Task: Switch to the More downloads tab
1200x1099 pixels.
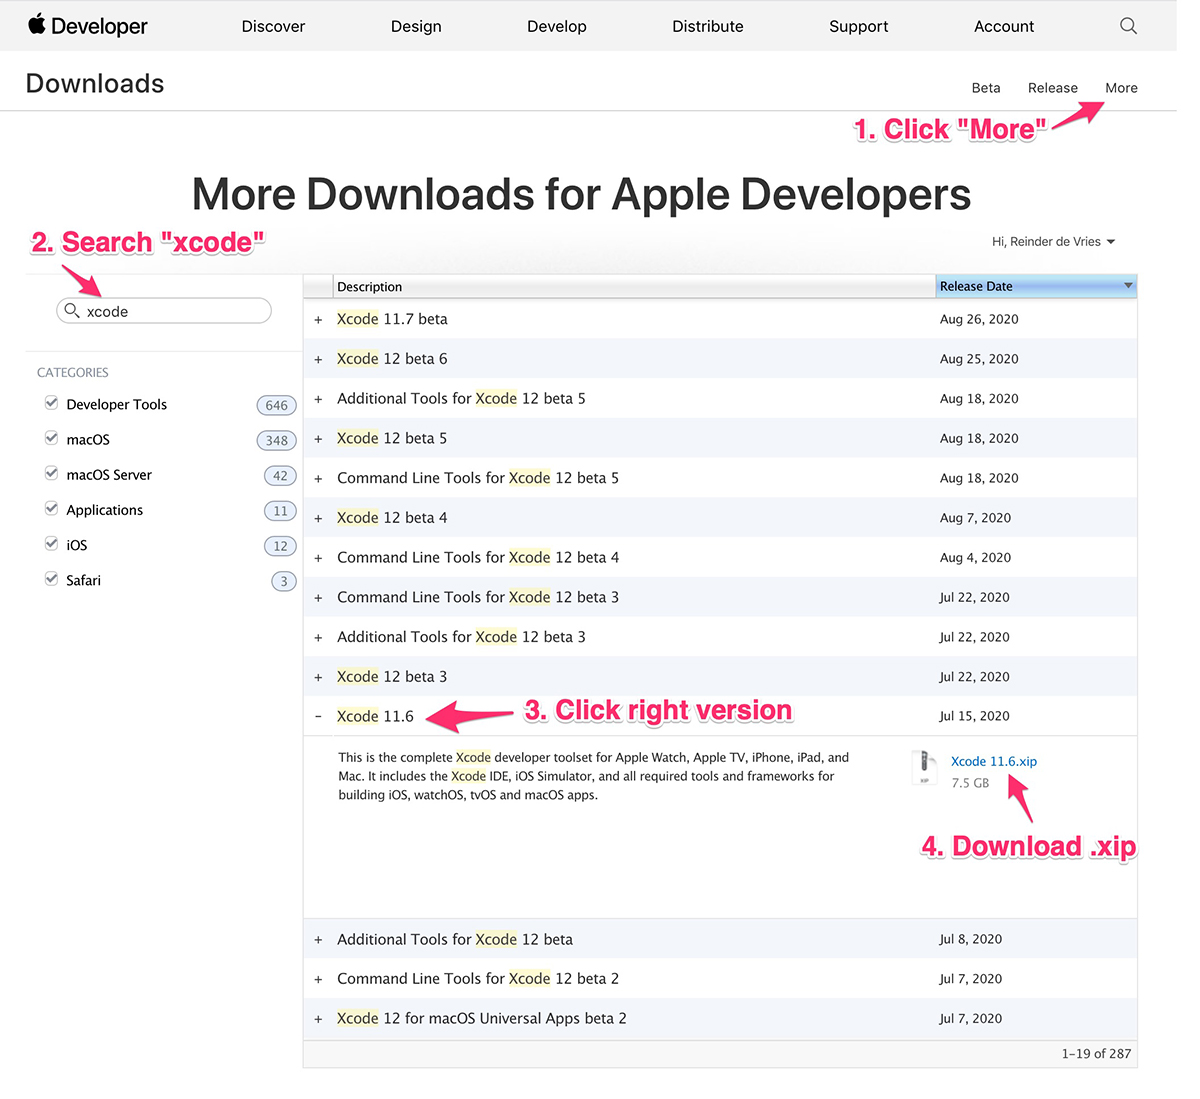Action: tap(1121, 88)
